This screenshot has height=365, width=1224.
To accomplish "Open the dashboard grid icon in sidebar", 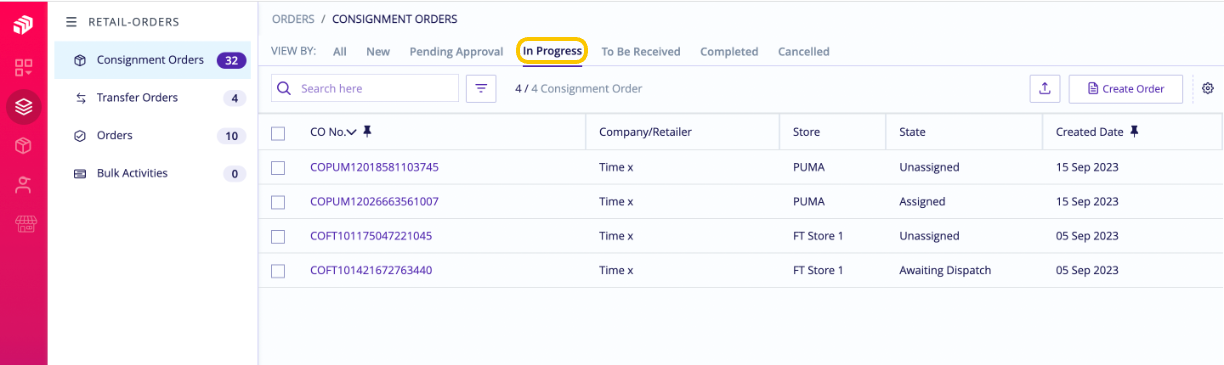I will click(23, 68).
